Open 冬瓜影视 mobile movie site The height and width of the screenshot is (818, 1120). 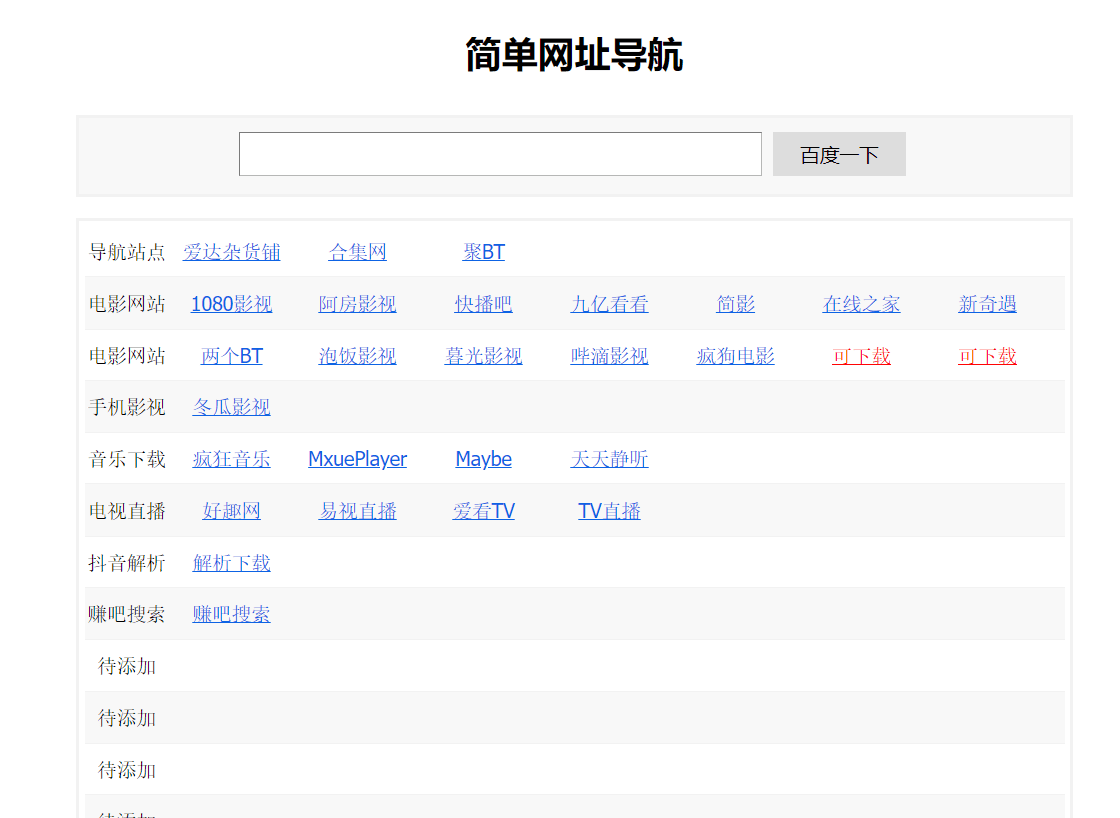pos(231,407)
